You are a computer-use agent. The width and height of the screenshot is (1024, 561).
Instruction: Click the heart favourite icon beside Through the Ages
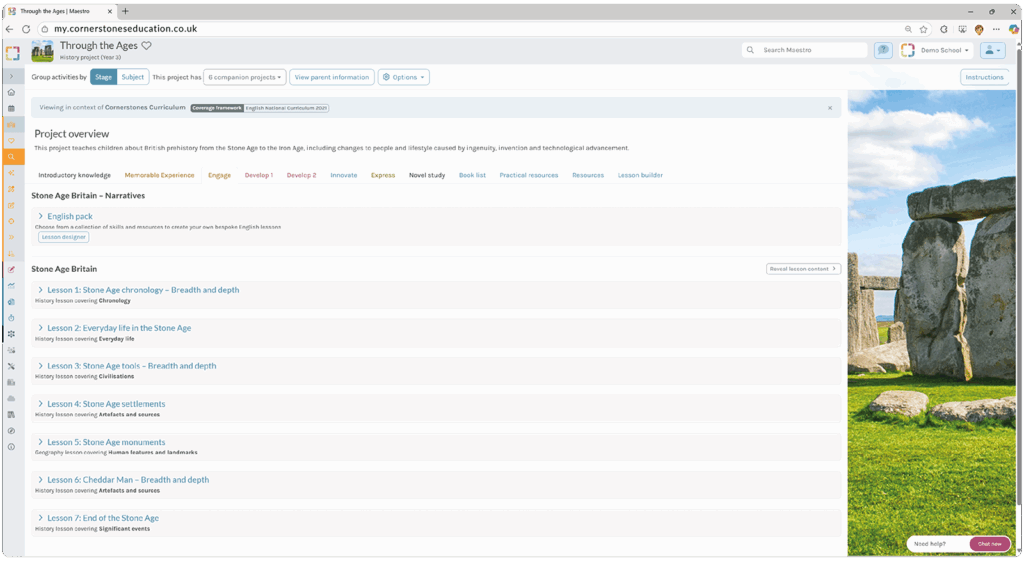146,46
